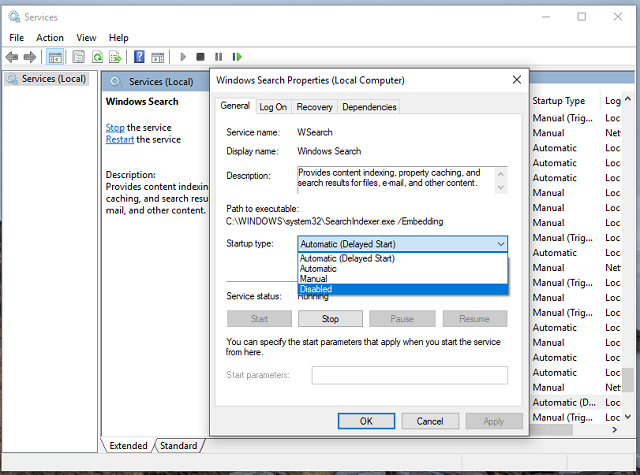Screen dimensions: 640x475
Task: Click the Pause Service toolbar icon
Action: (x=218, y=57)
